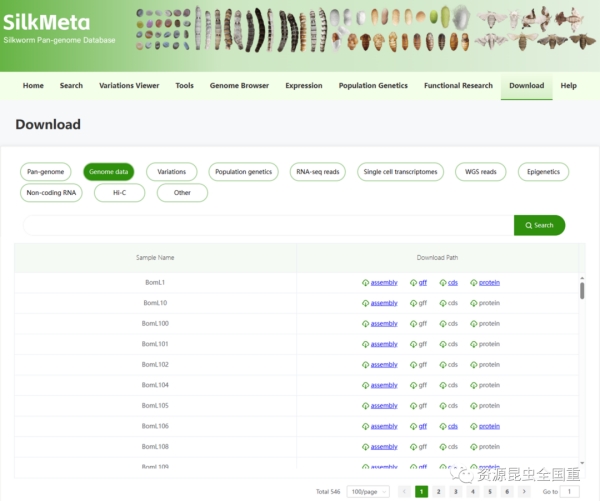Click the sample search input field

[x=267, y=225]
